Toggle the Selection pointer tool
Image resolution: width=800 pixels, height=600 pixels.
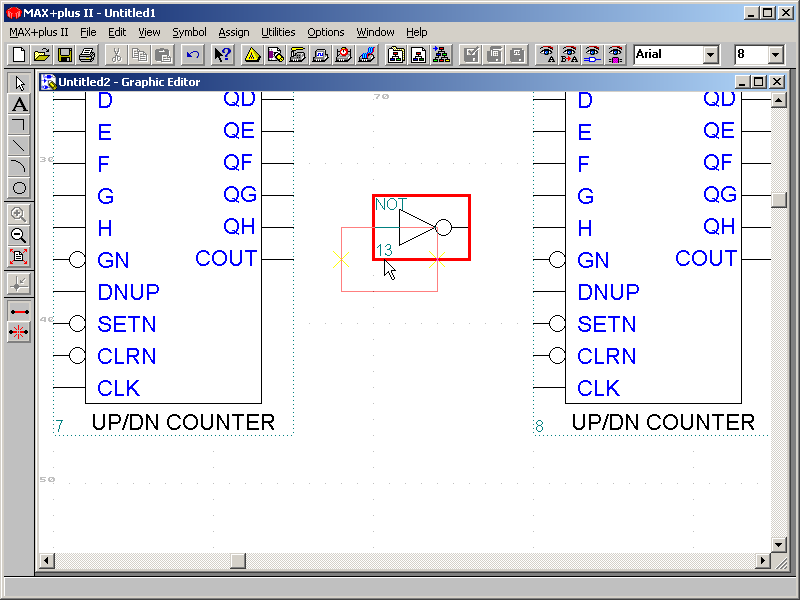(x=19, y=83)
